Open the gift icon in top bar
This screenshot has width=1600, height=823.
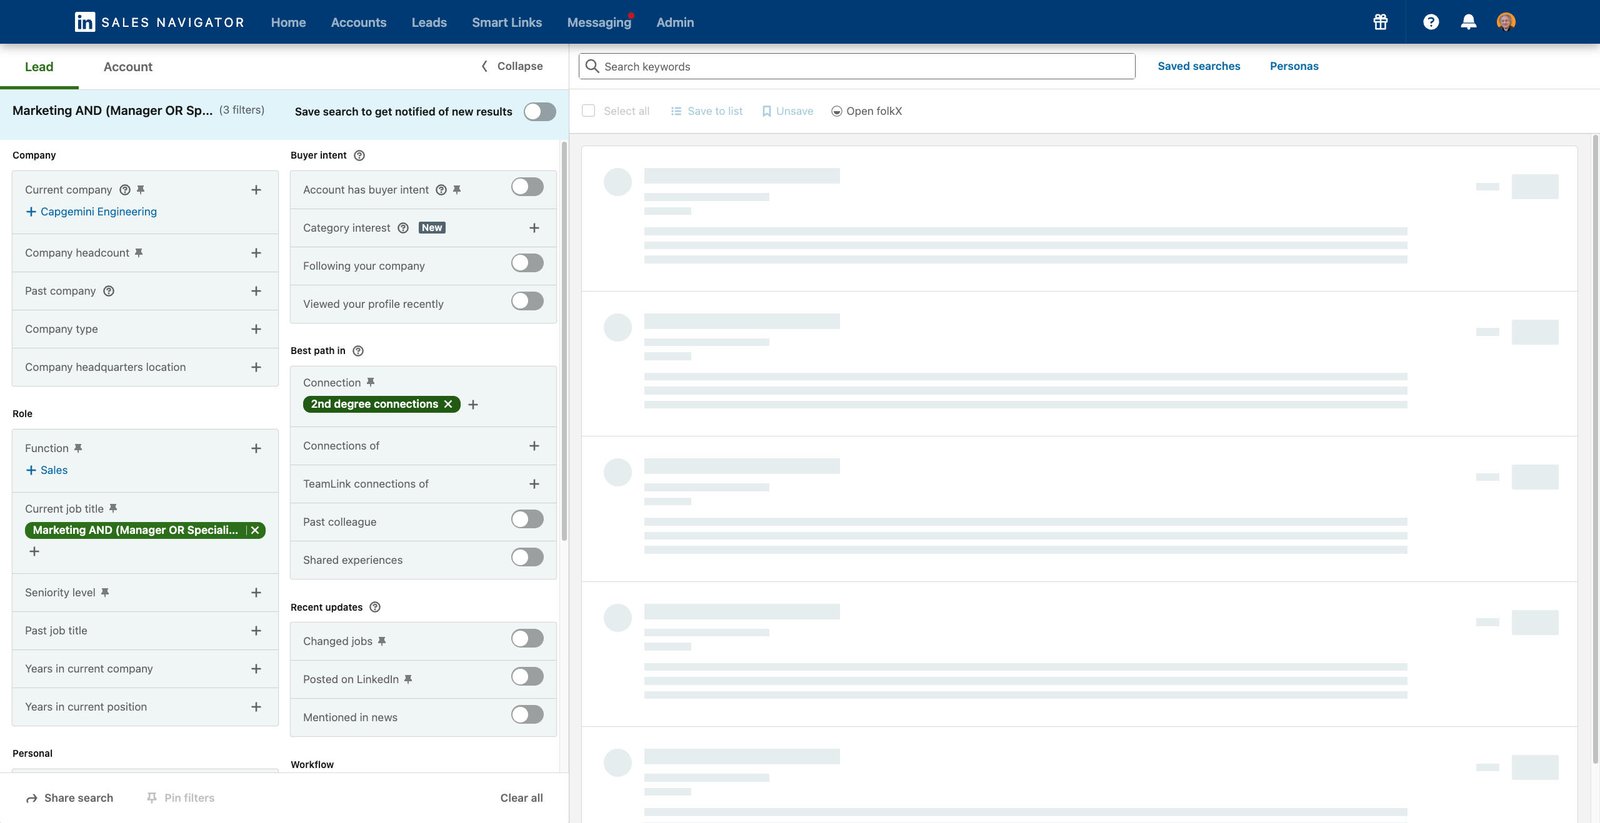point(1380,22)
